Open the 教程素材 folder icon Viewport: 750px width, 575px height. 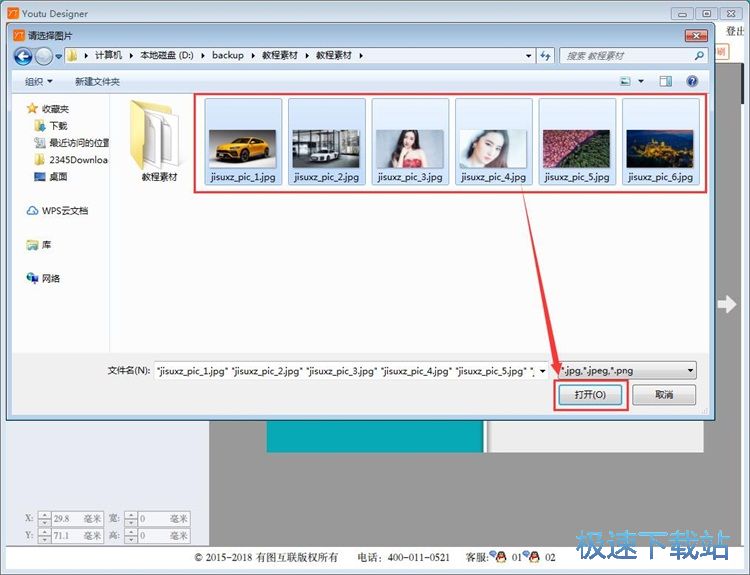158,140
